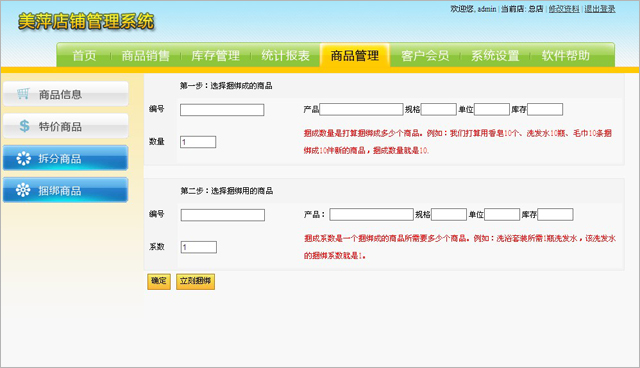Click the 当前店: 总店 text
640x368 pixels.
click(522, 9)
